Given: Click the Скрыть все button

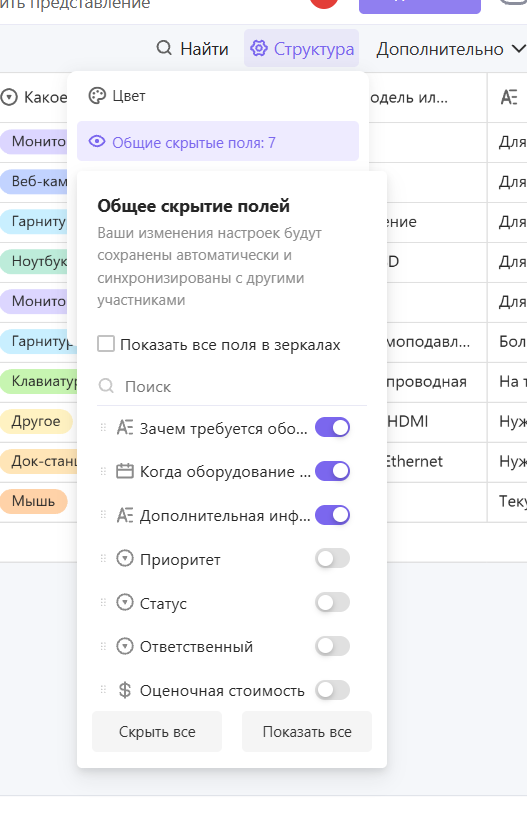Looking at the screenshot, I should click(157, 731).
